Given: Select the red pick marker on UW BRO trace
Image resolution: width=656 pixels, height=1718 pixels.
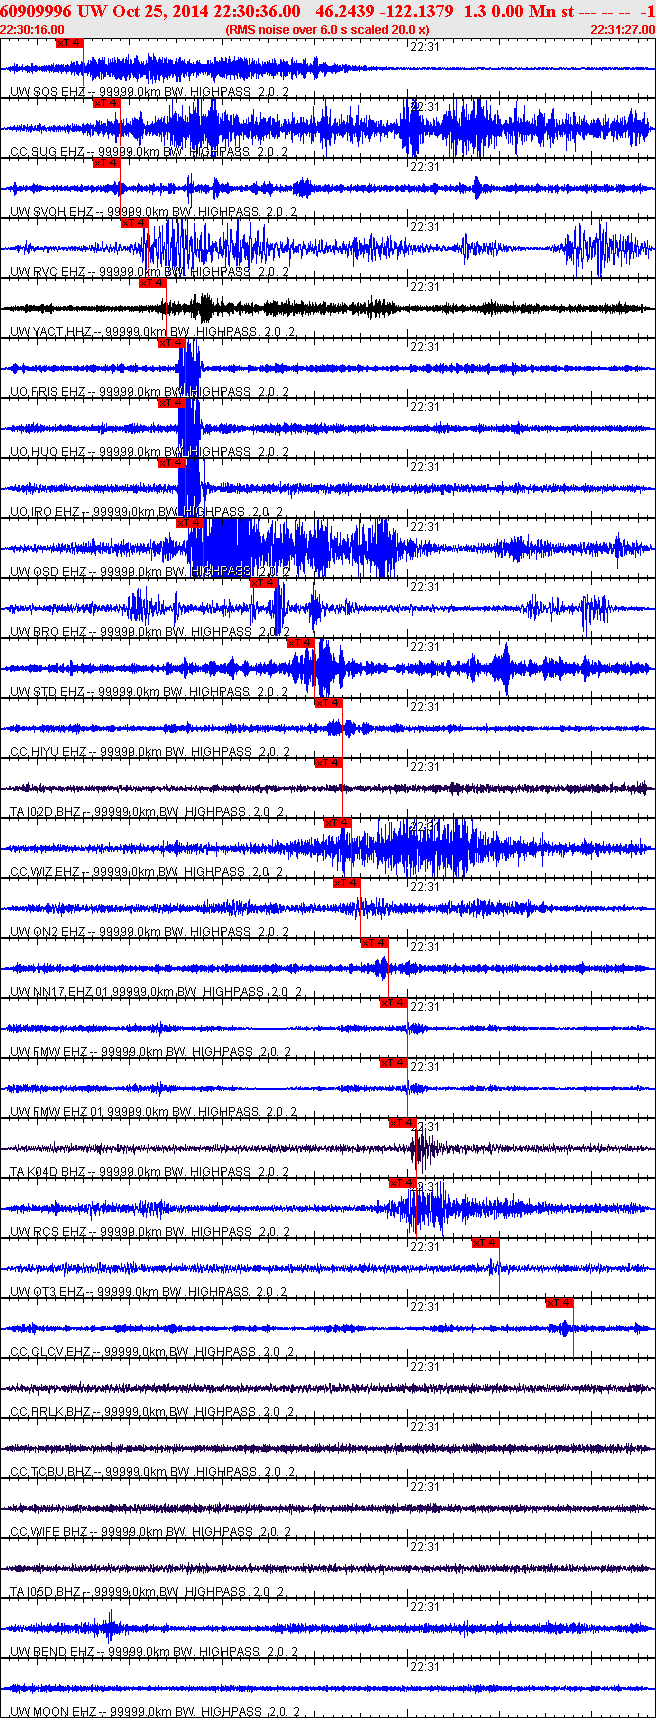Looking at the screenshot, I should (263, 582).
